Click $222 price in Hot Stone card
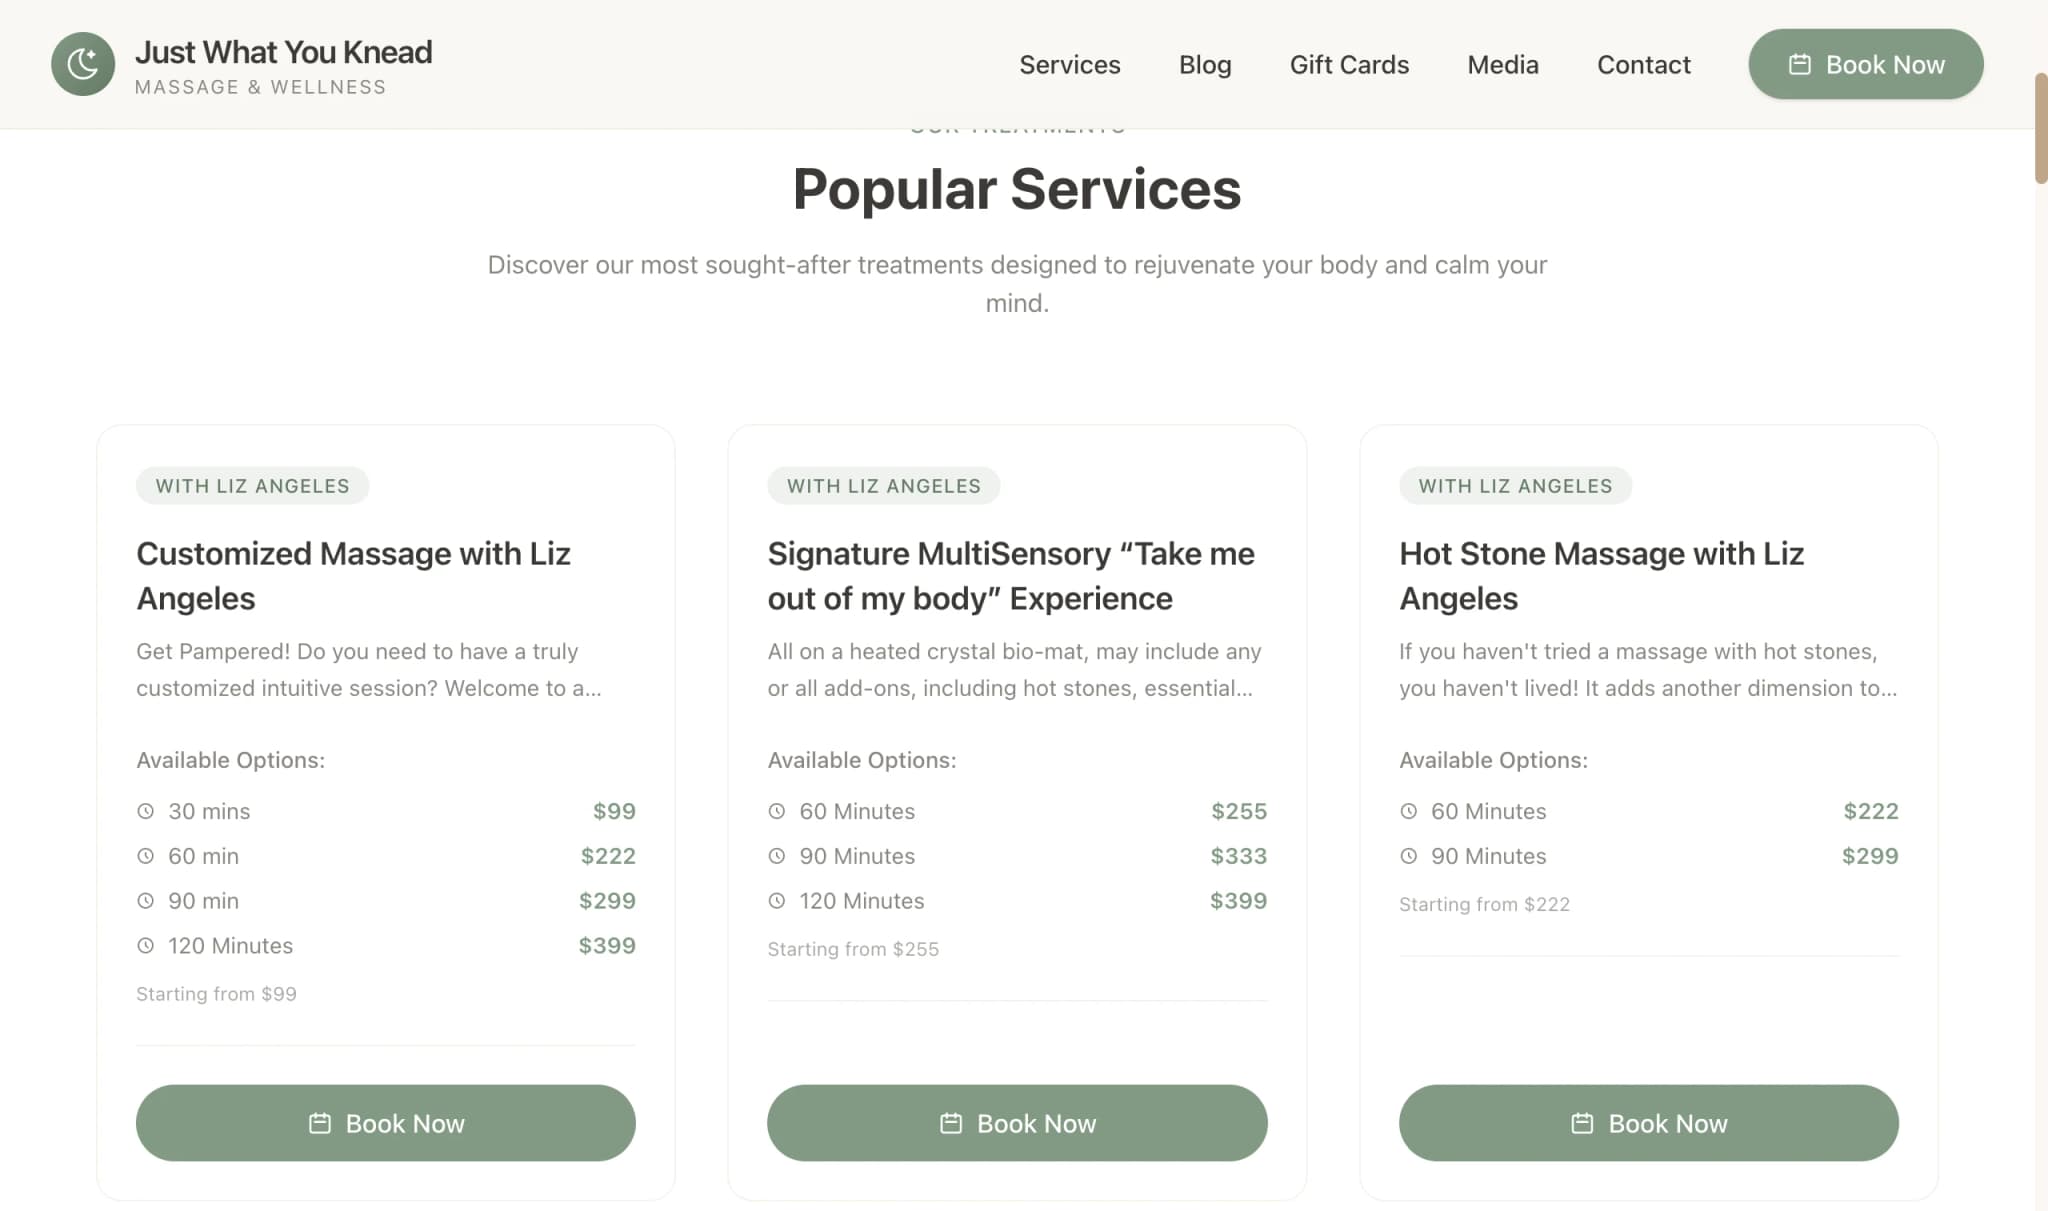Screen dimensions: 2048x1211 tap(1871, 811)
